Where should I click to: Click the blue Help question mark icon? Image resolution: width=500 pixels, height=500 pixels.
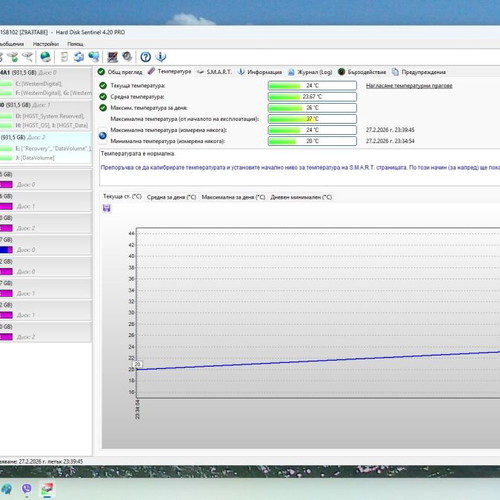[x=145, y=57]
